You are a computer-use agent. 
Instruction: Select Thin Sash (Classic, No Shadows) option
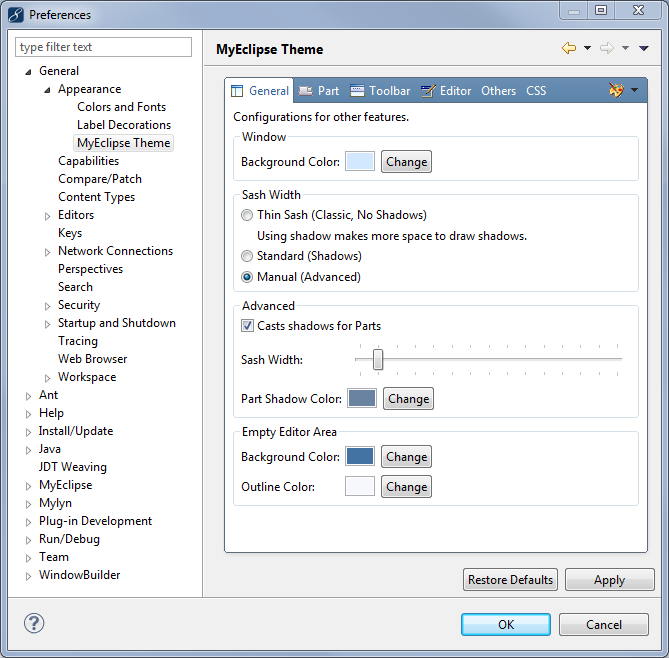247,215
